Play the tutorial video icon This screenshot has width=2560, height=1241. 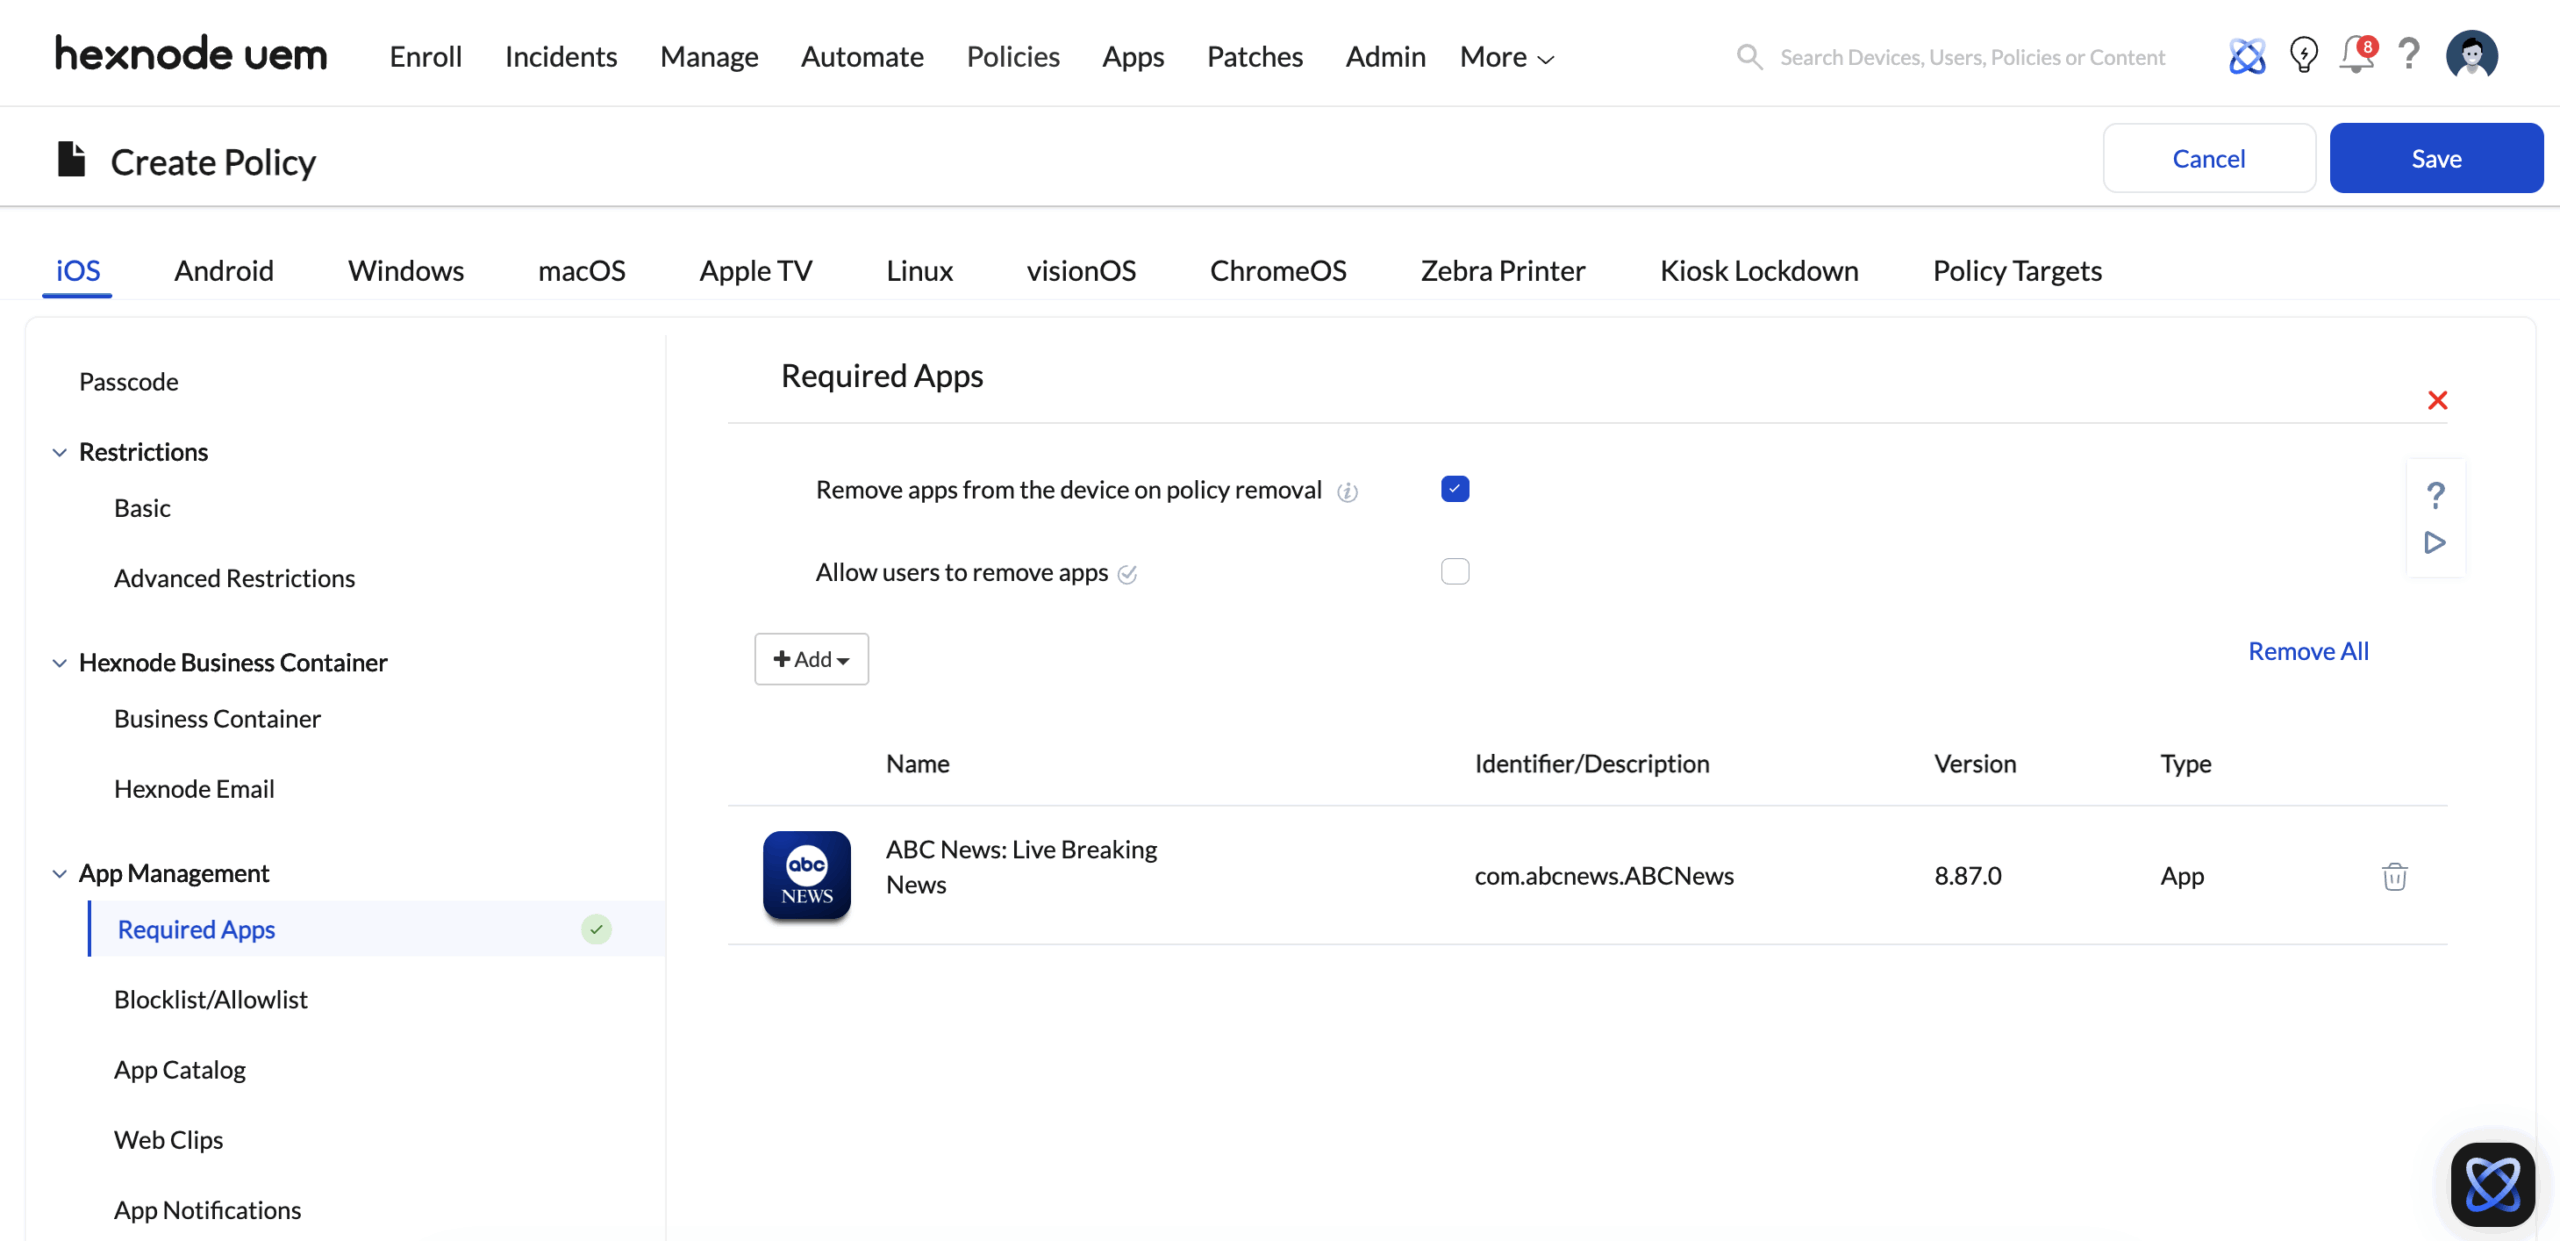pos(2435,543)
